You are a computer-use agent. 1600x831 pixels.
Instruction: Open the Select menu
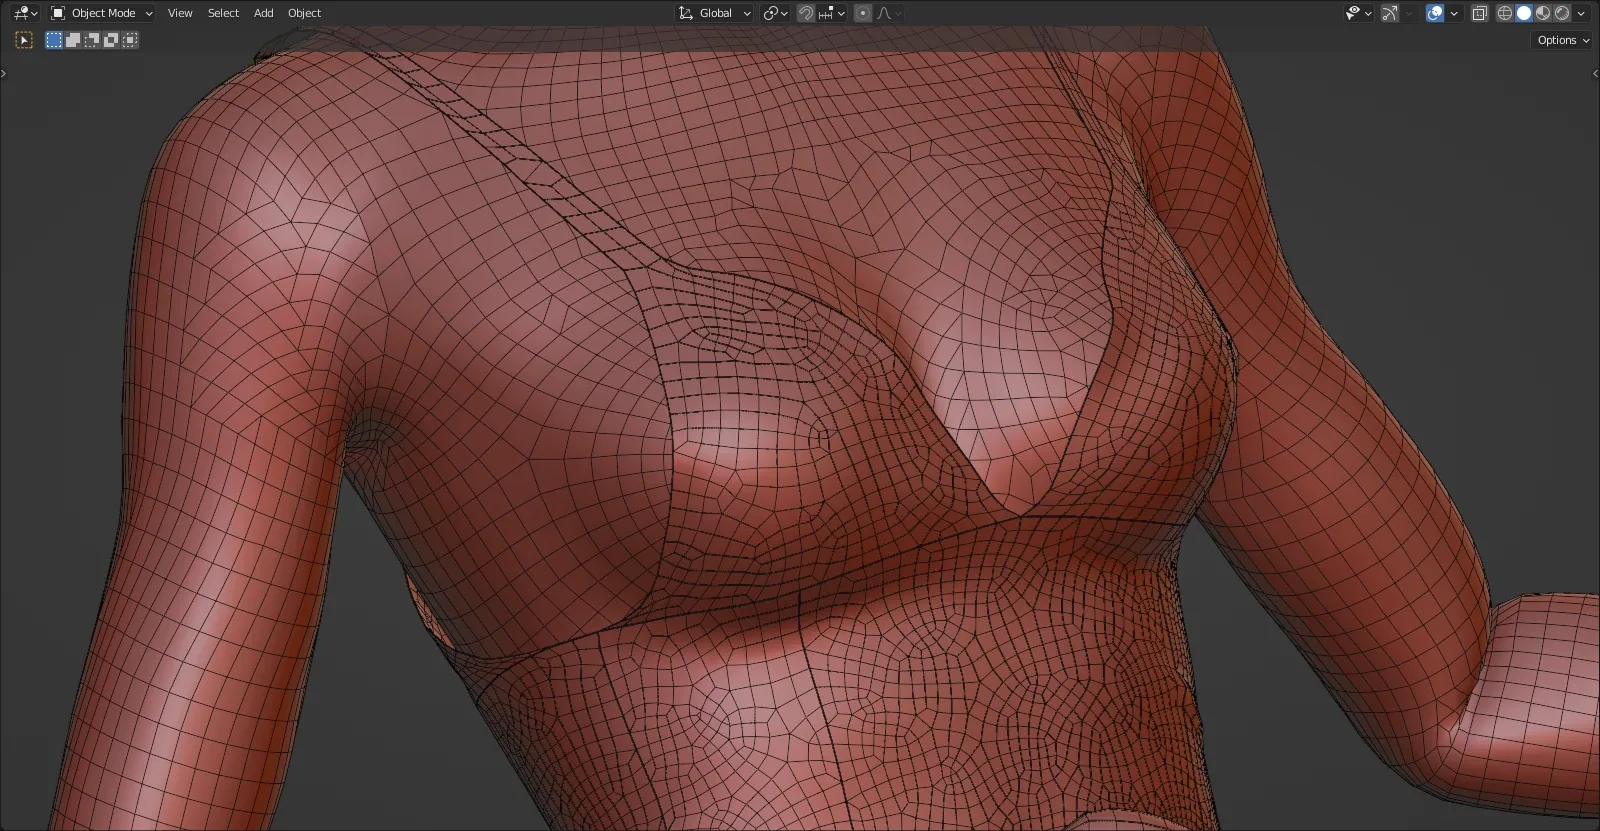click(223, 13)
